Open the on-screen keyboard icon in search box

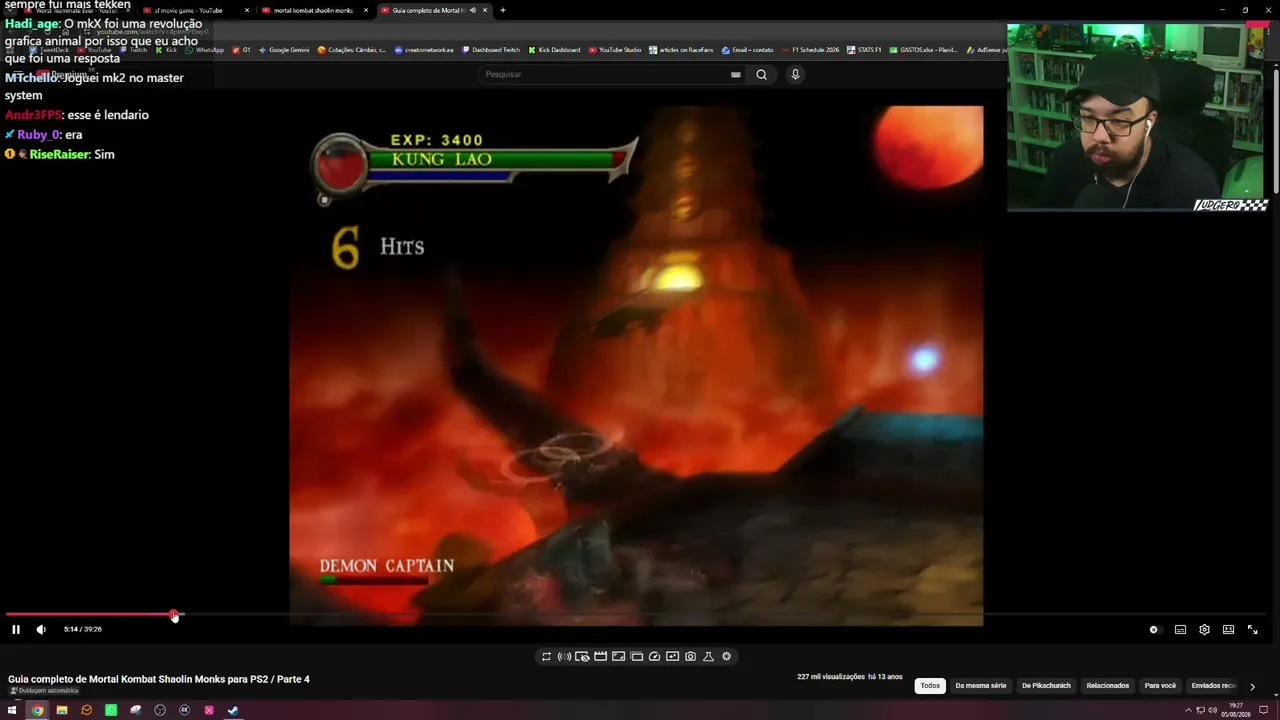[x=736, y=74]
